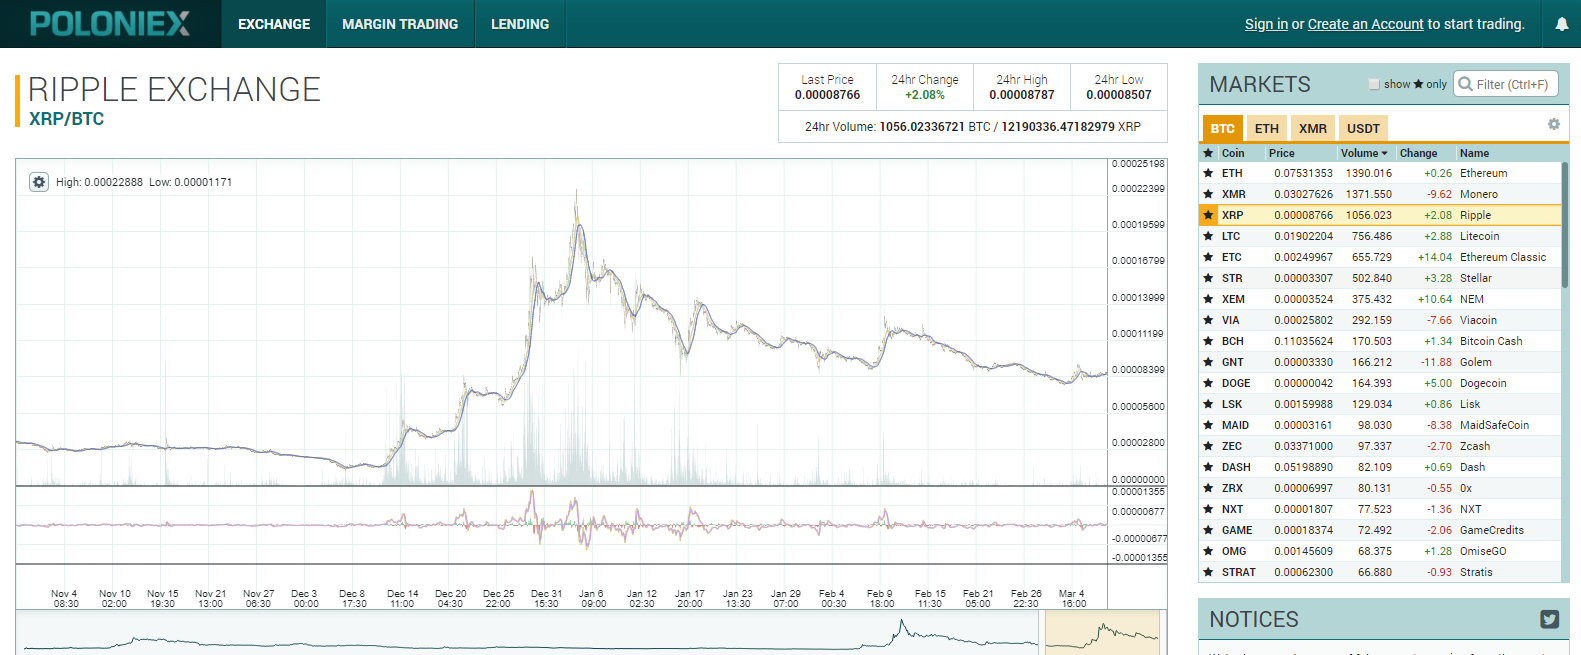Click the Twitter icon in Notices

[1549, 620]
